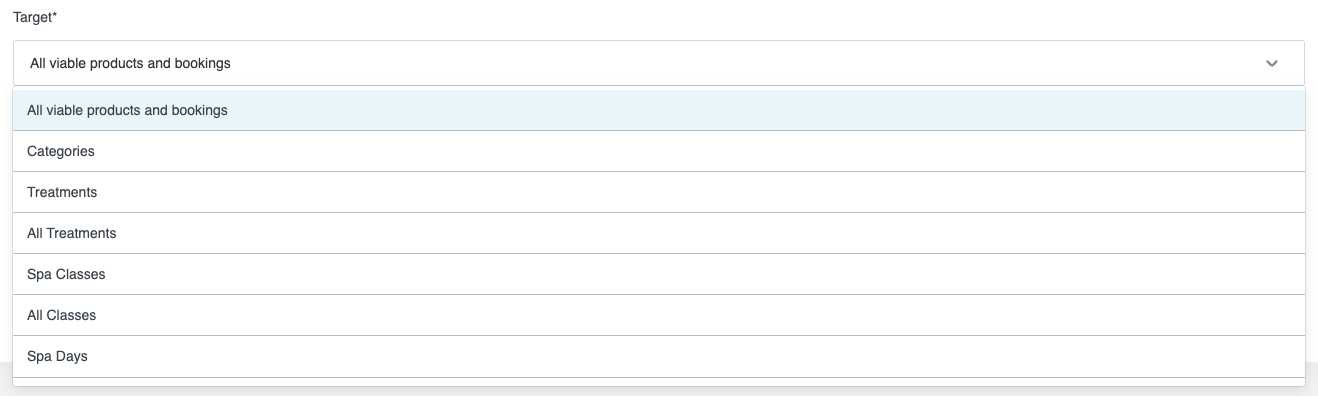Choose Categories from the dropdown list

(659, 151)
